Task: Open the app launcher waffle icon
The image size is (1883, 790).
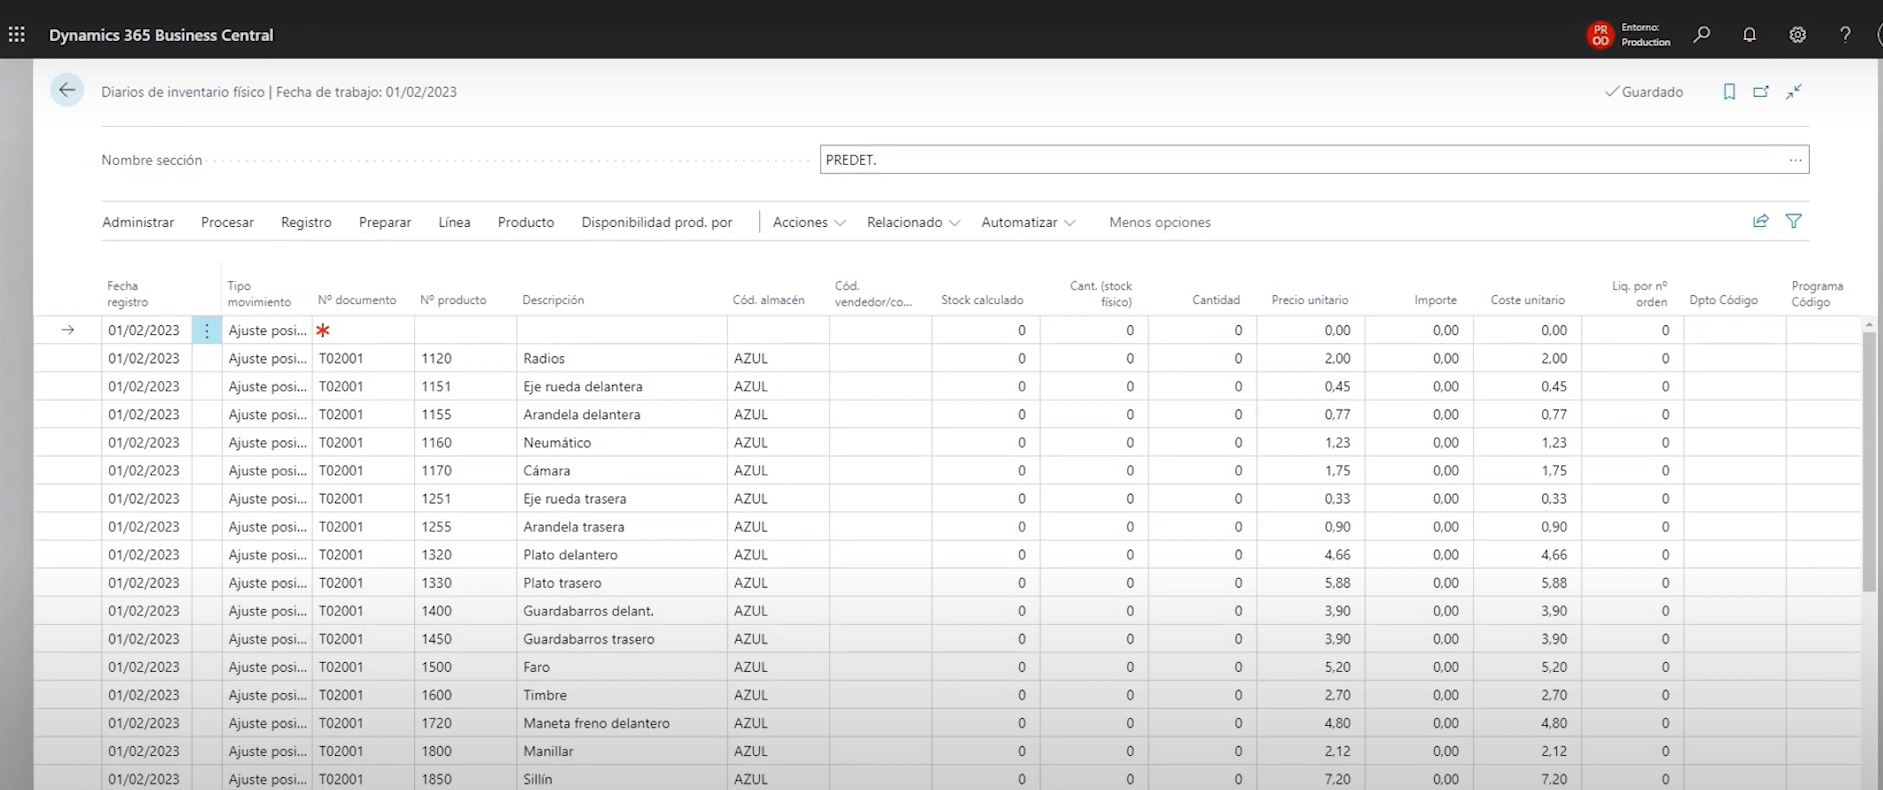Action: (17, 35)
